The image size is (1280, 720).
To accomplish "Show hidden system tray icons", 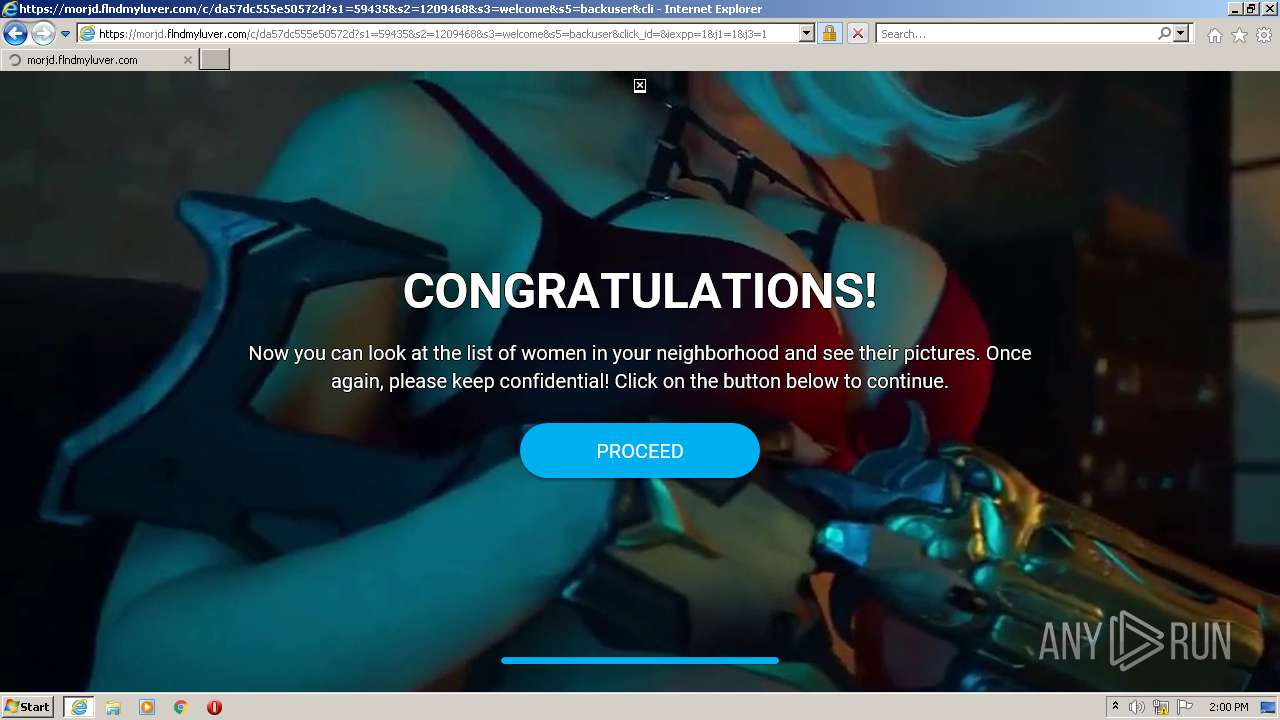I will 1116,707.
